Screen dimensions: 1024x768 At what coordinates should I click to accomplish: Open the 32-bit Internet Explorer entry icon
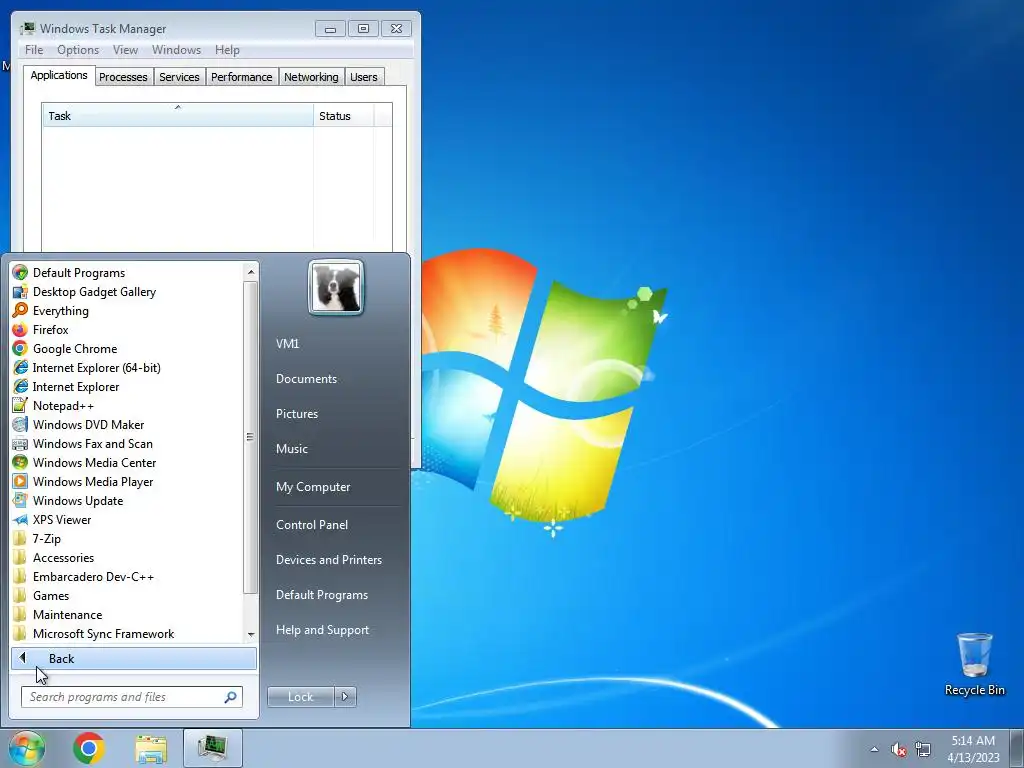[x=20, y=386]
